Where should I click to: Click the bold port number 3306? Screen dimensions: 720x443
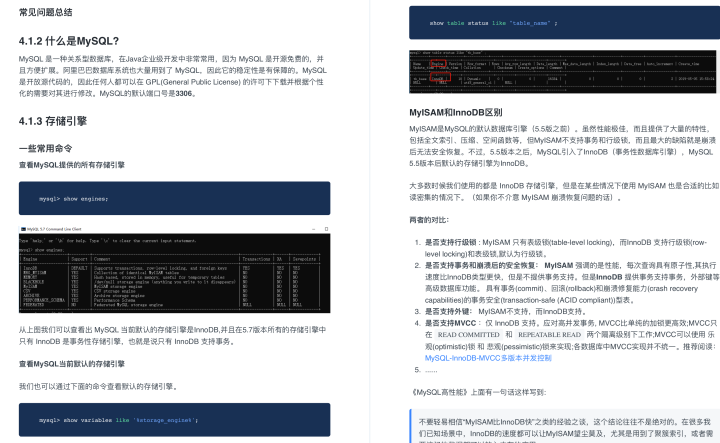[x=184, y=93]
